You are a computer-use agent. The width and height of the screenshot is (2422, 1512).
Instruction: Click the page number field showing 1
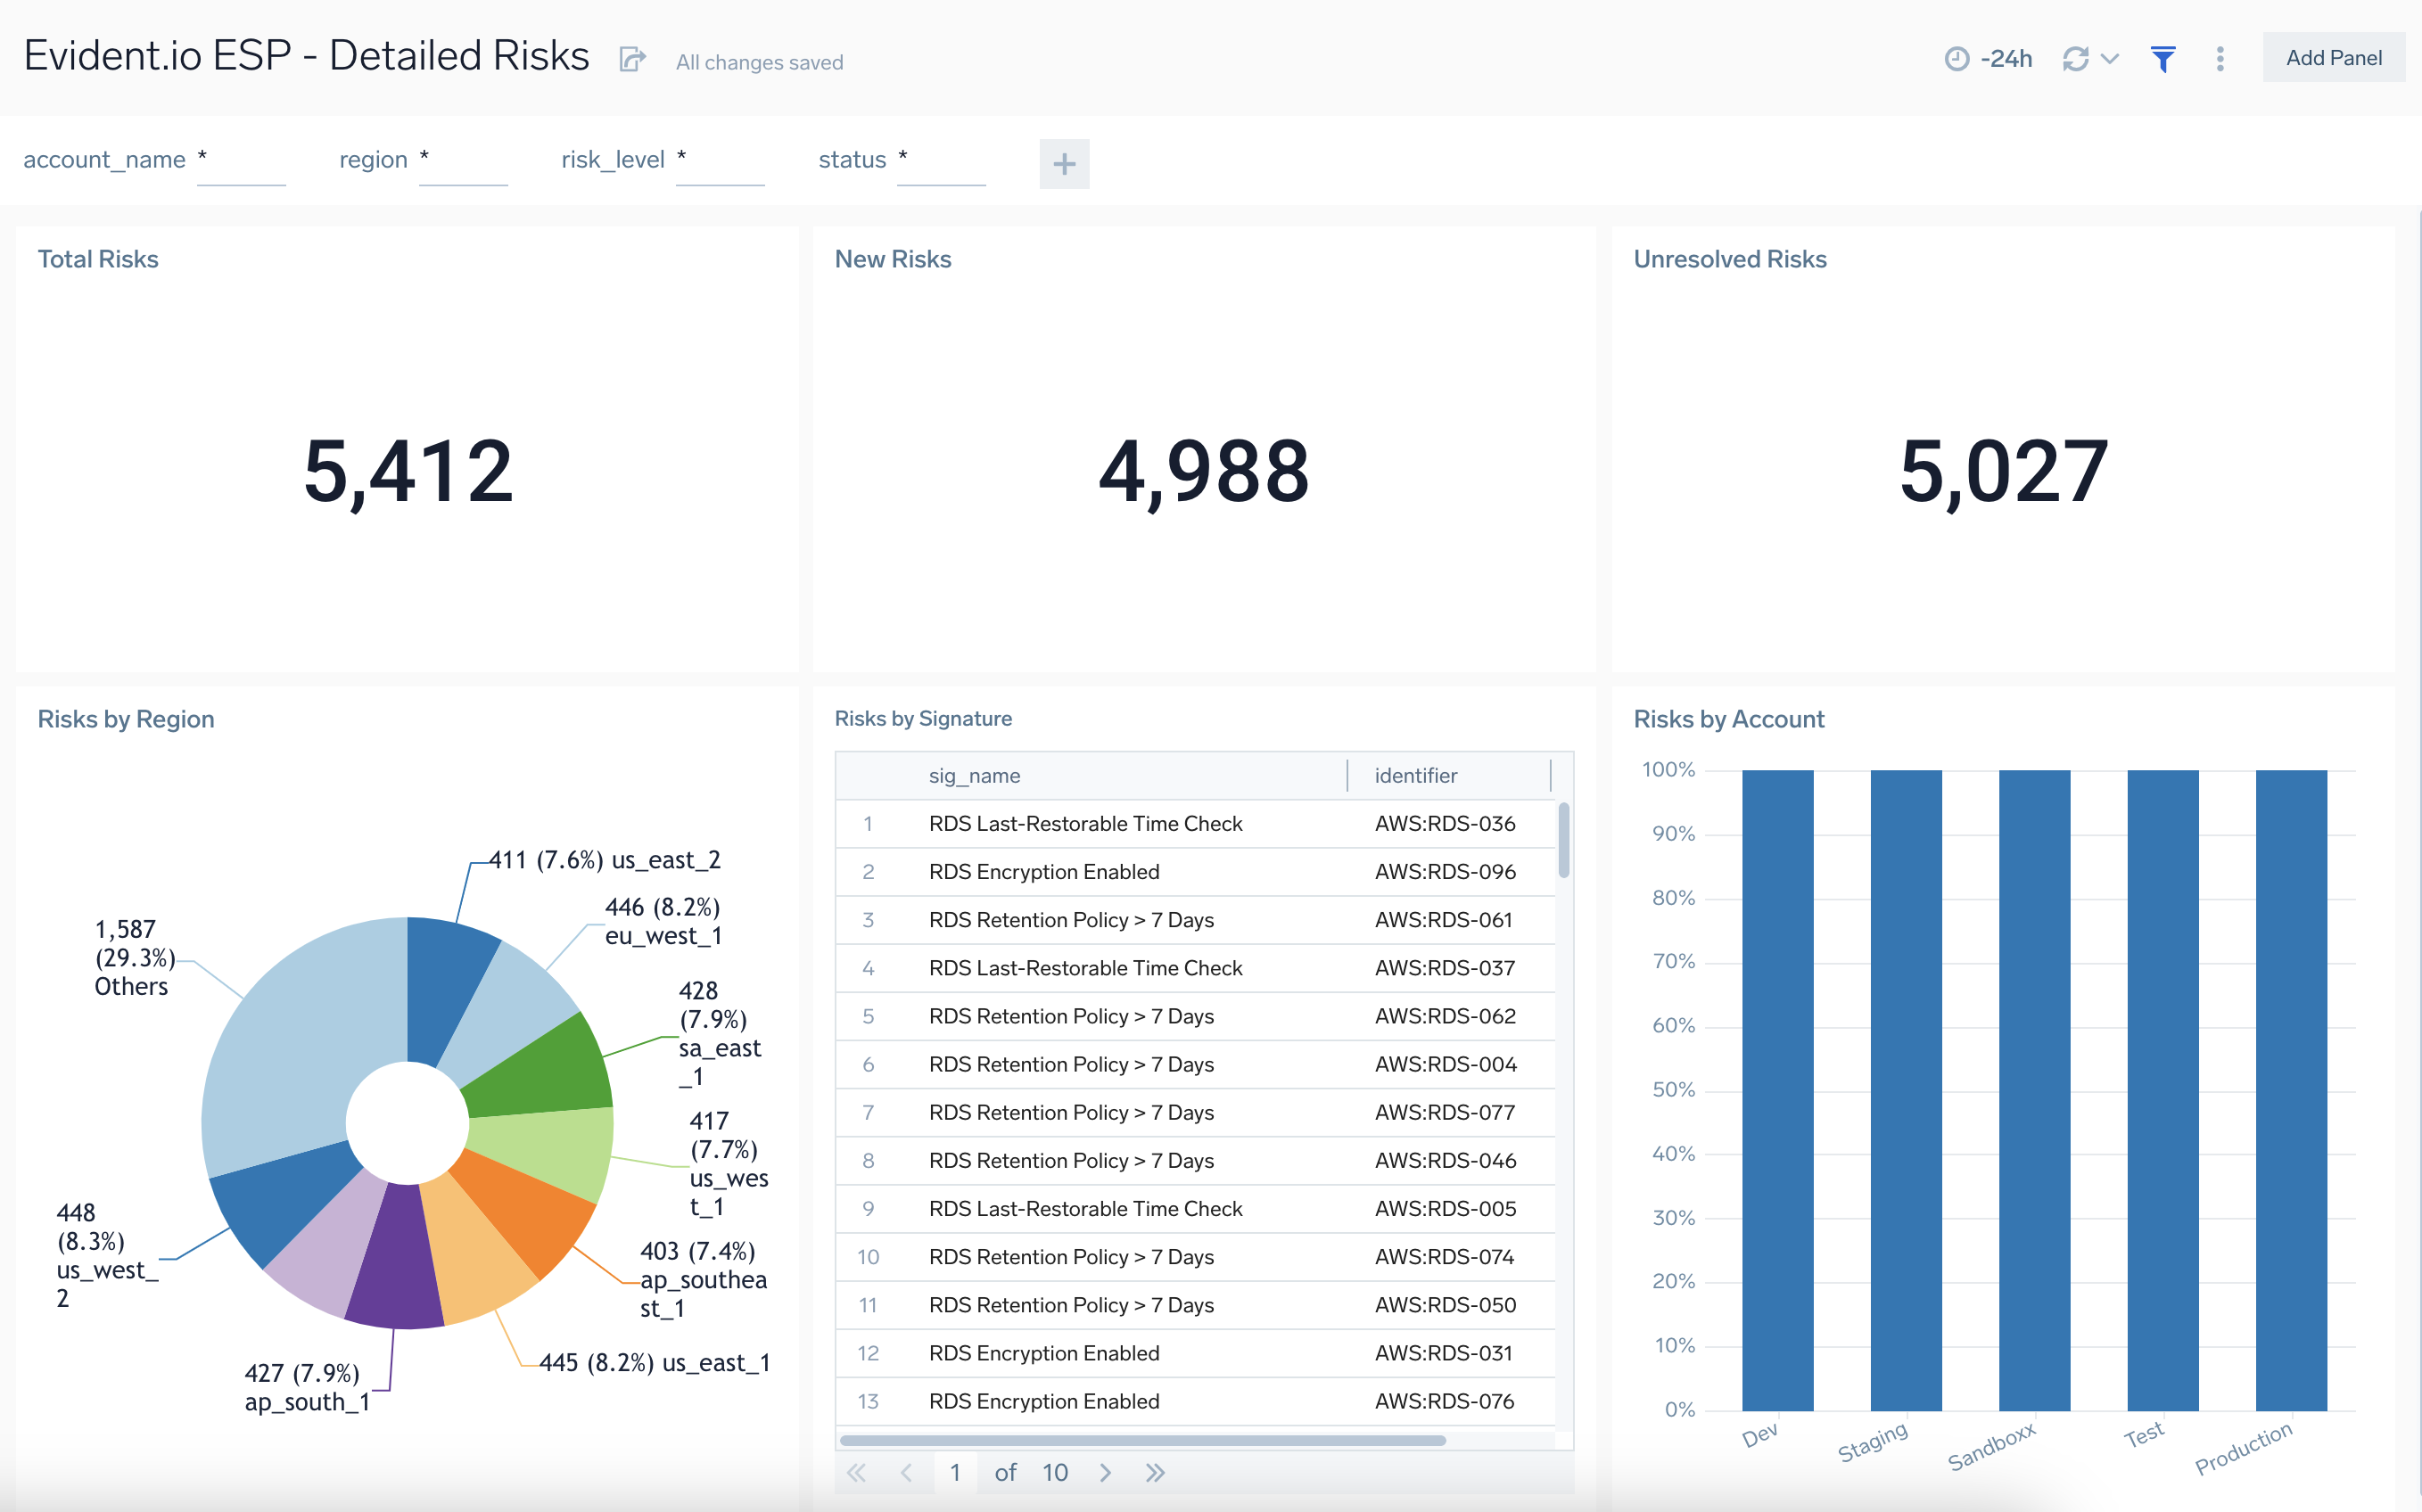tap(955, 1472)
